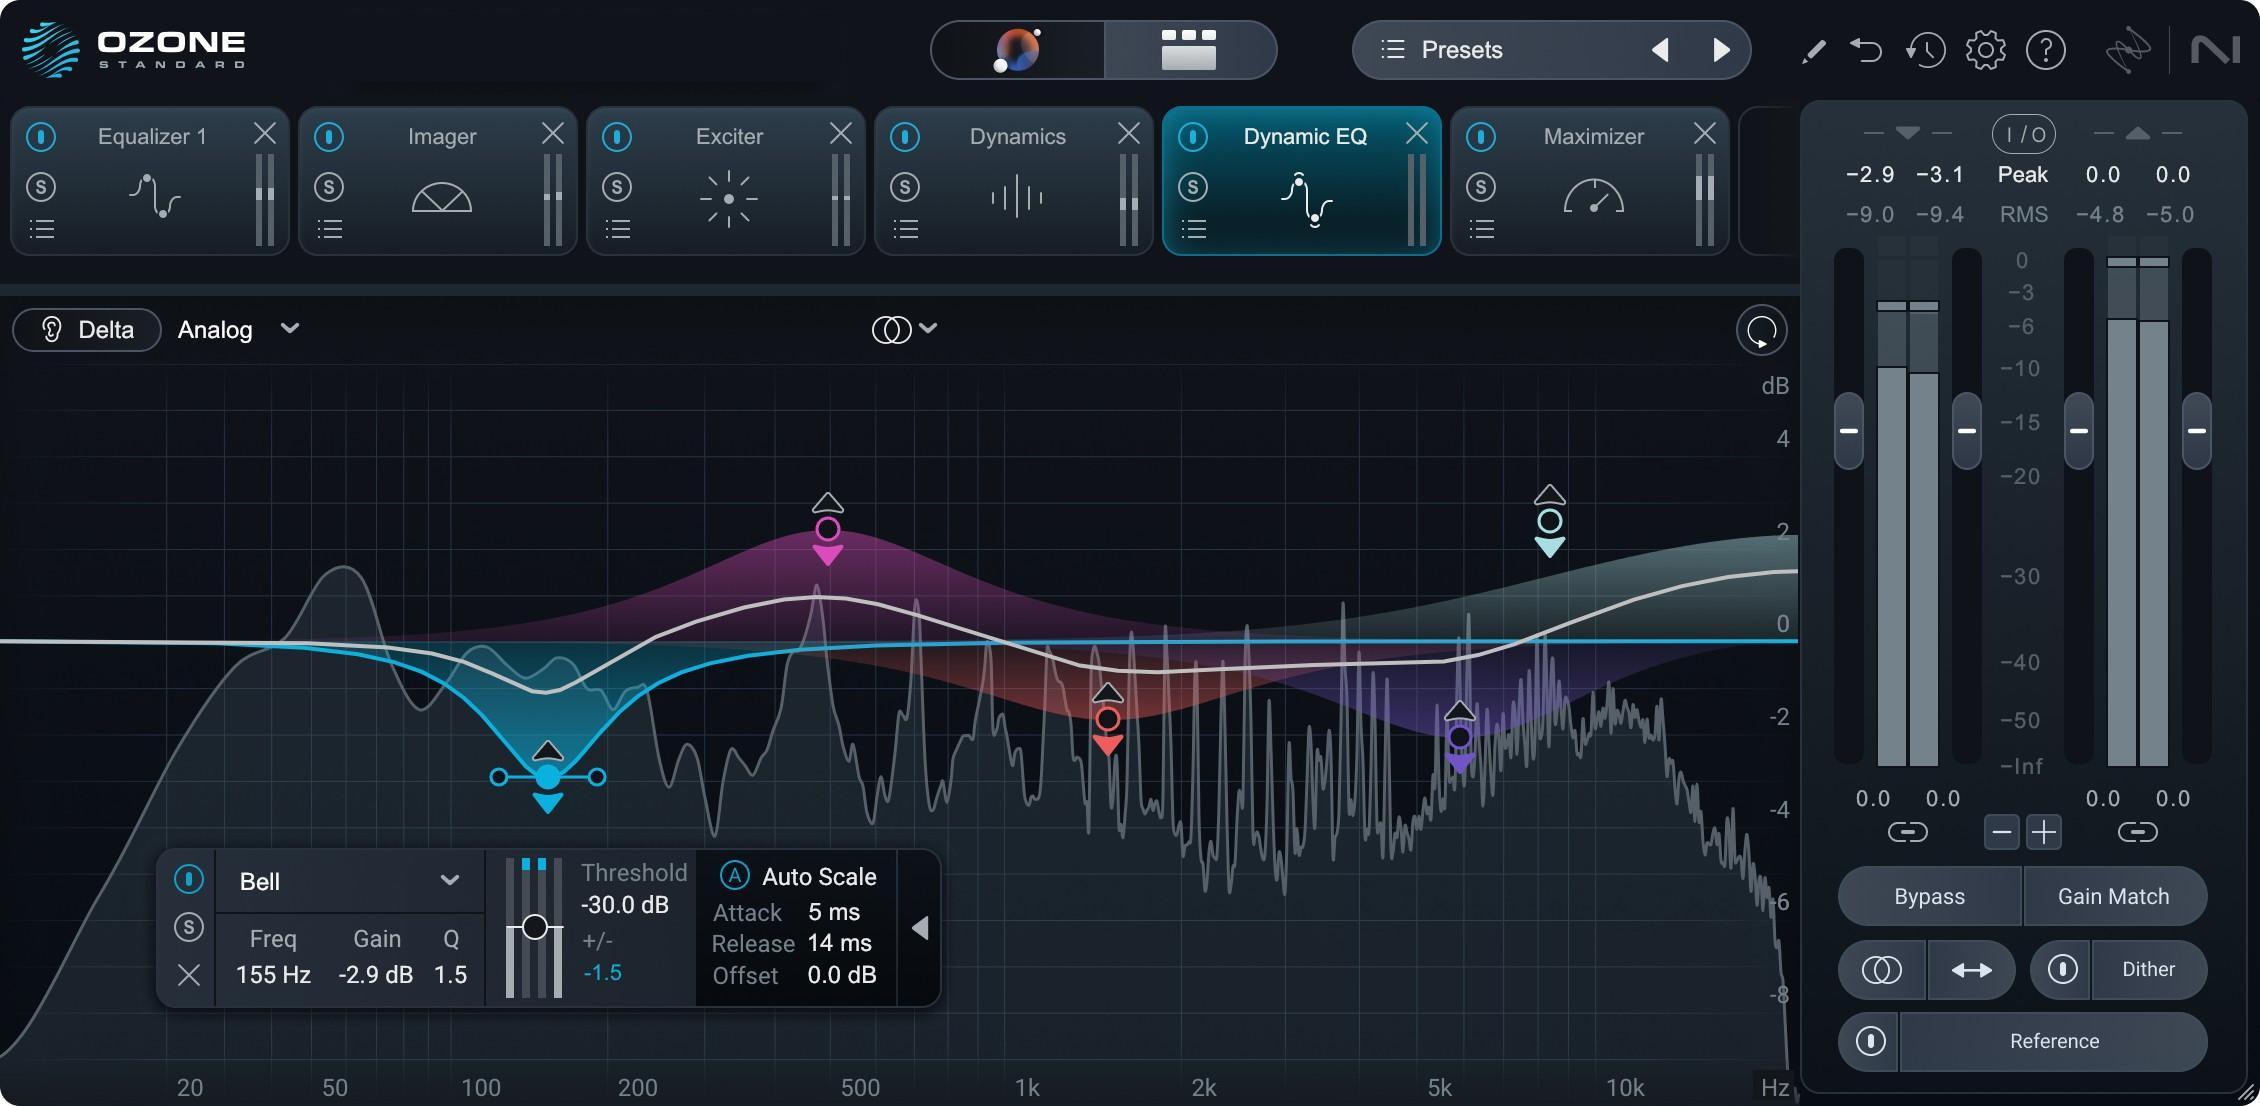Click the left input gain slider handle
Image resolution: width=2260 pixels, height=1106 pixels.
pos(1849,432)
